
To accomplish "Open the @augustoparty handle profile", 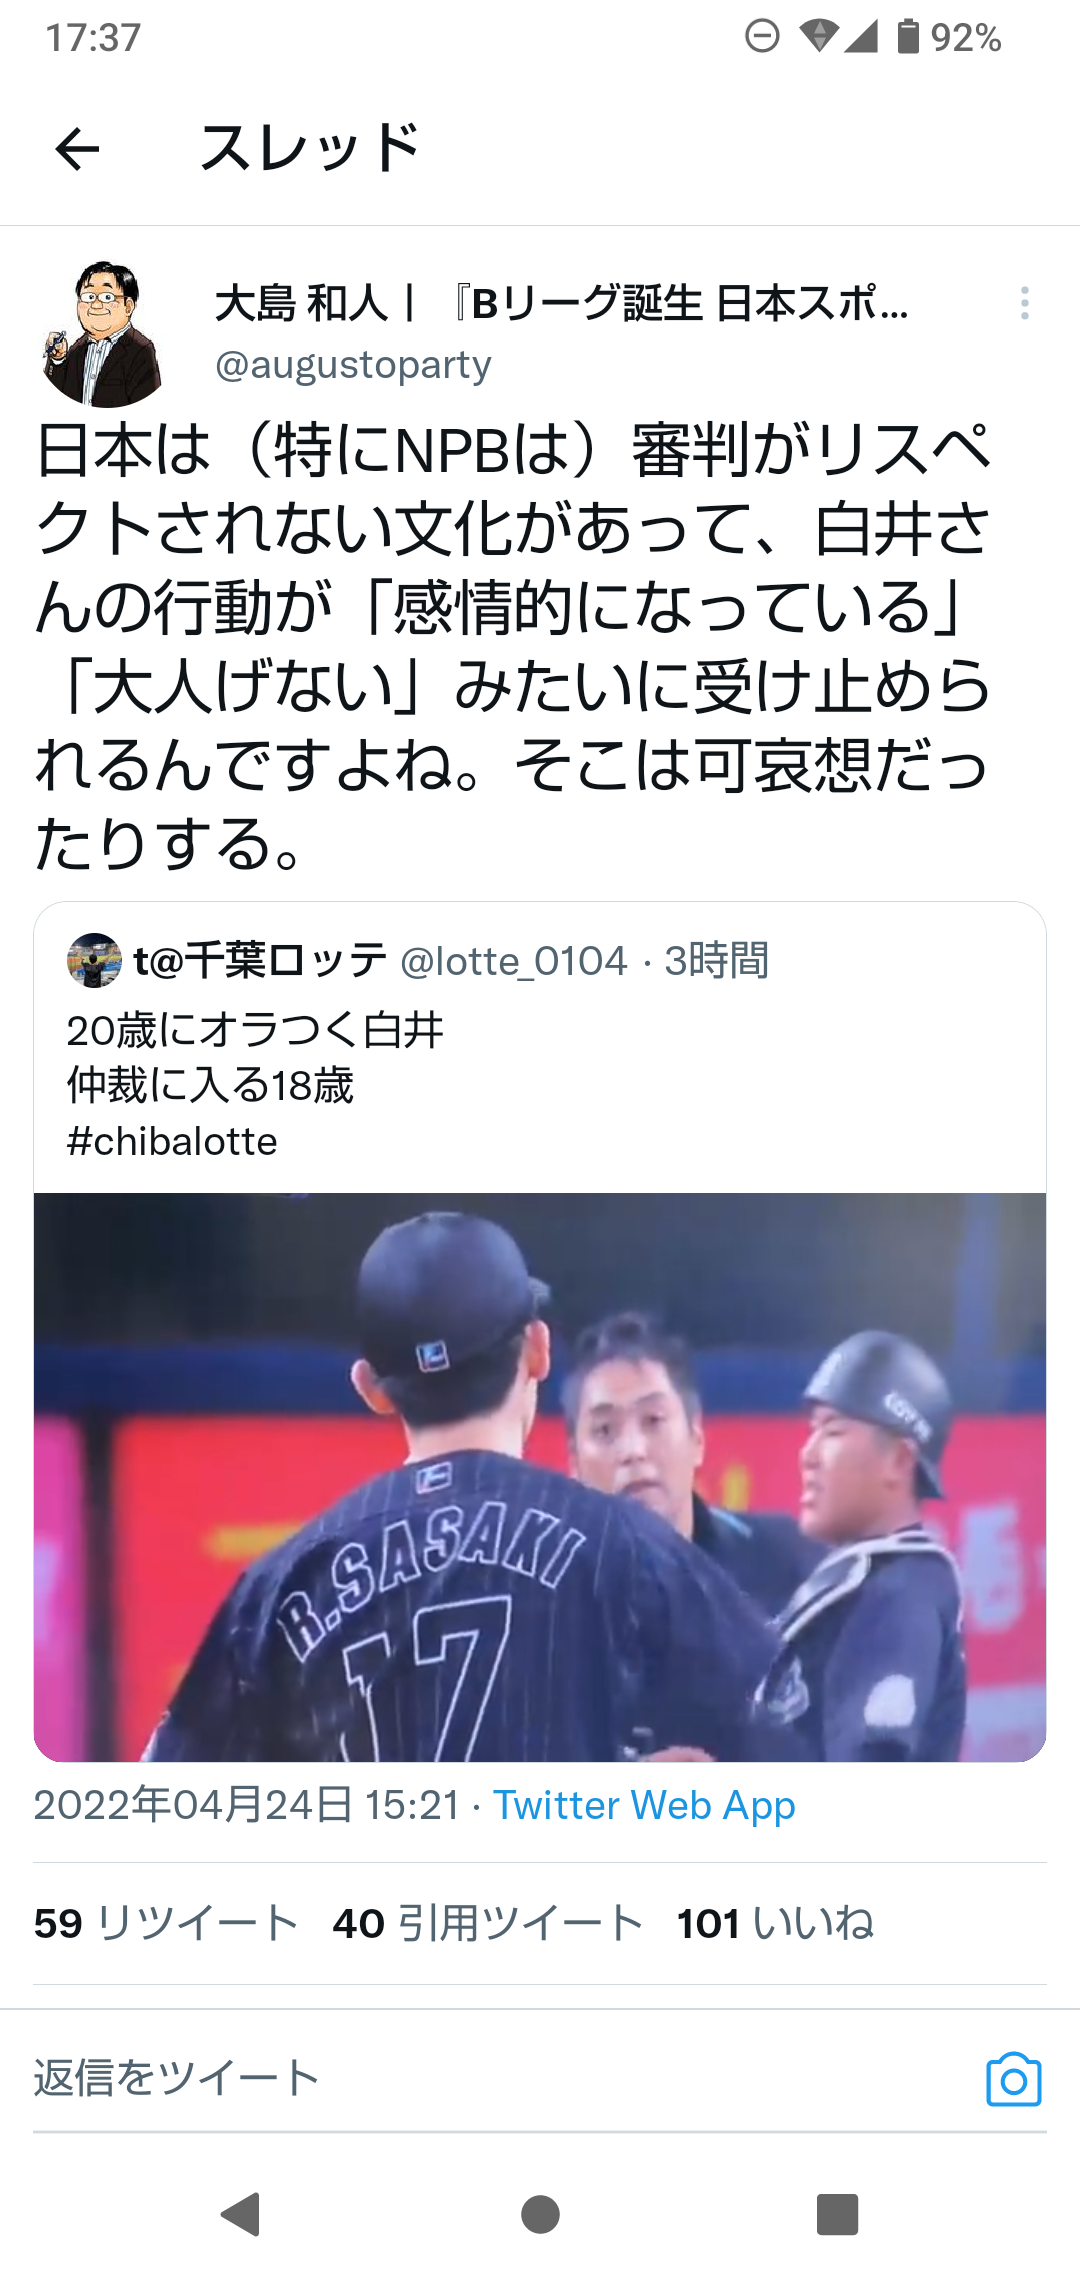I will click(353, 366).
